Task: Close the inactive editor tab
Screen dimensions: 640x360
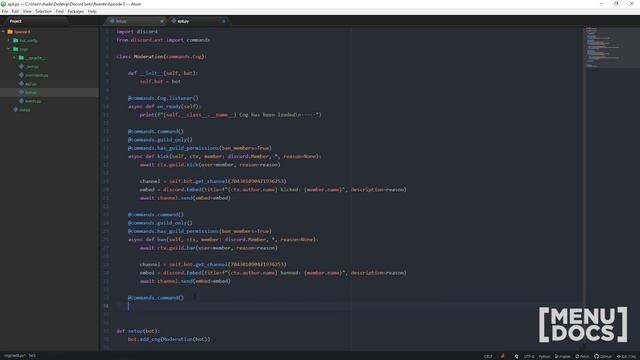Action: [x=162, y=21]
